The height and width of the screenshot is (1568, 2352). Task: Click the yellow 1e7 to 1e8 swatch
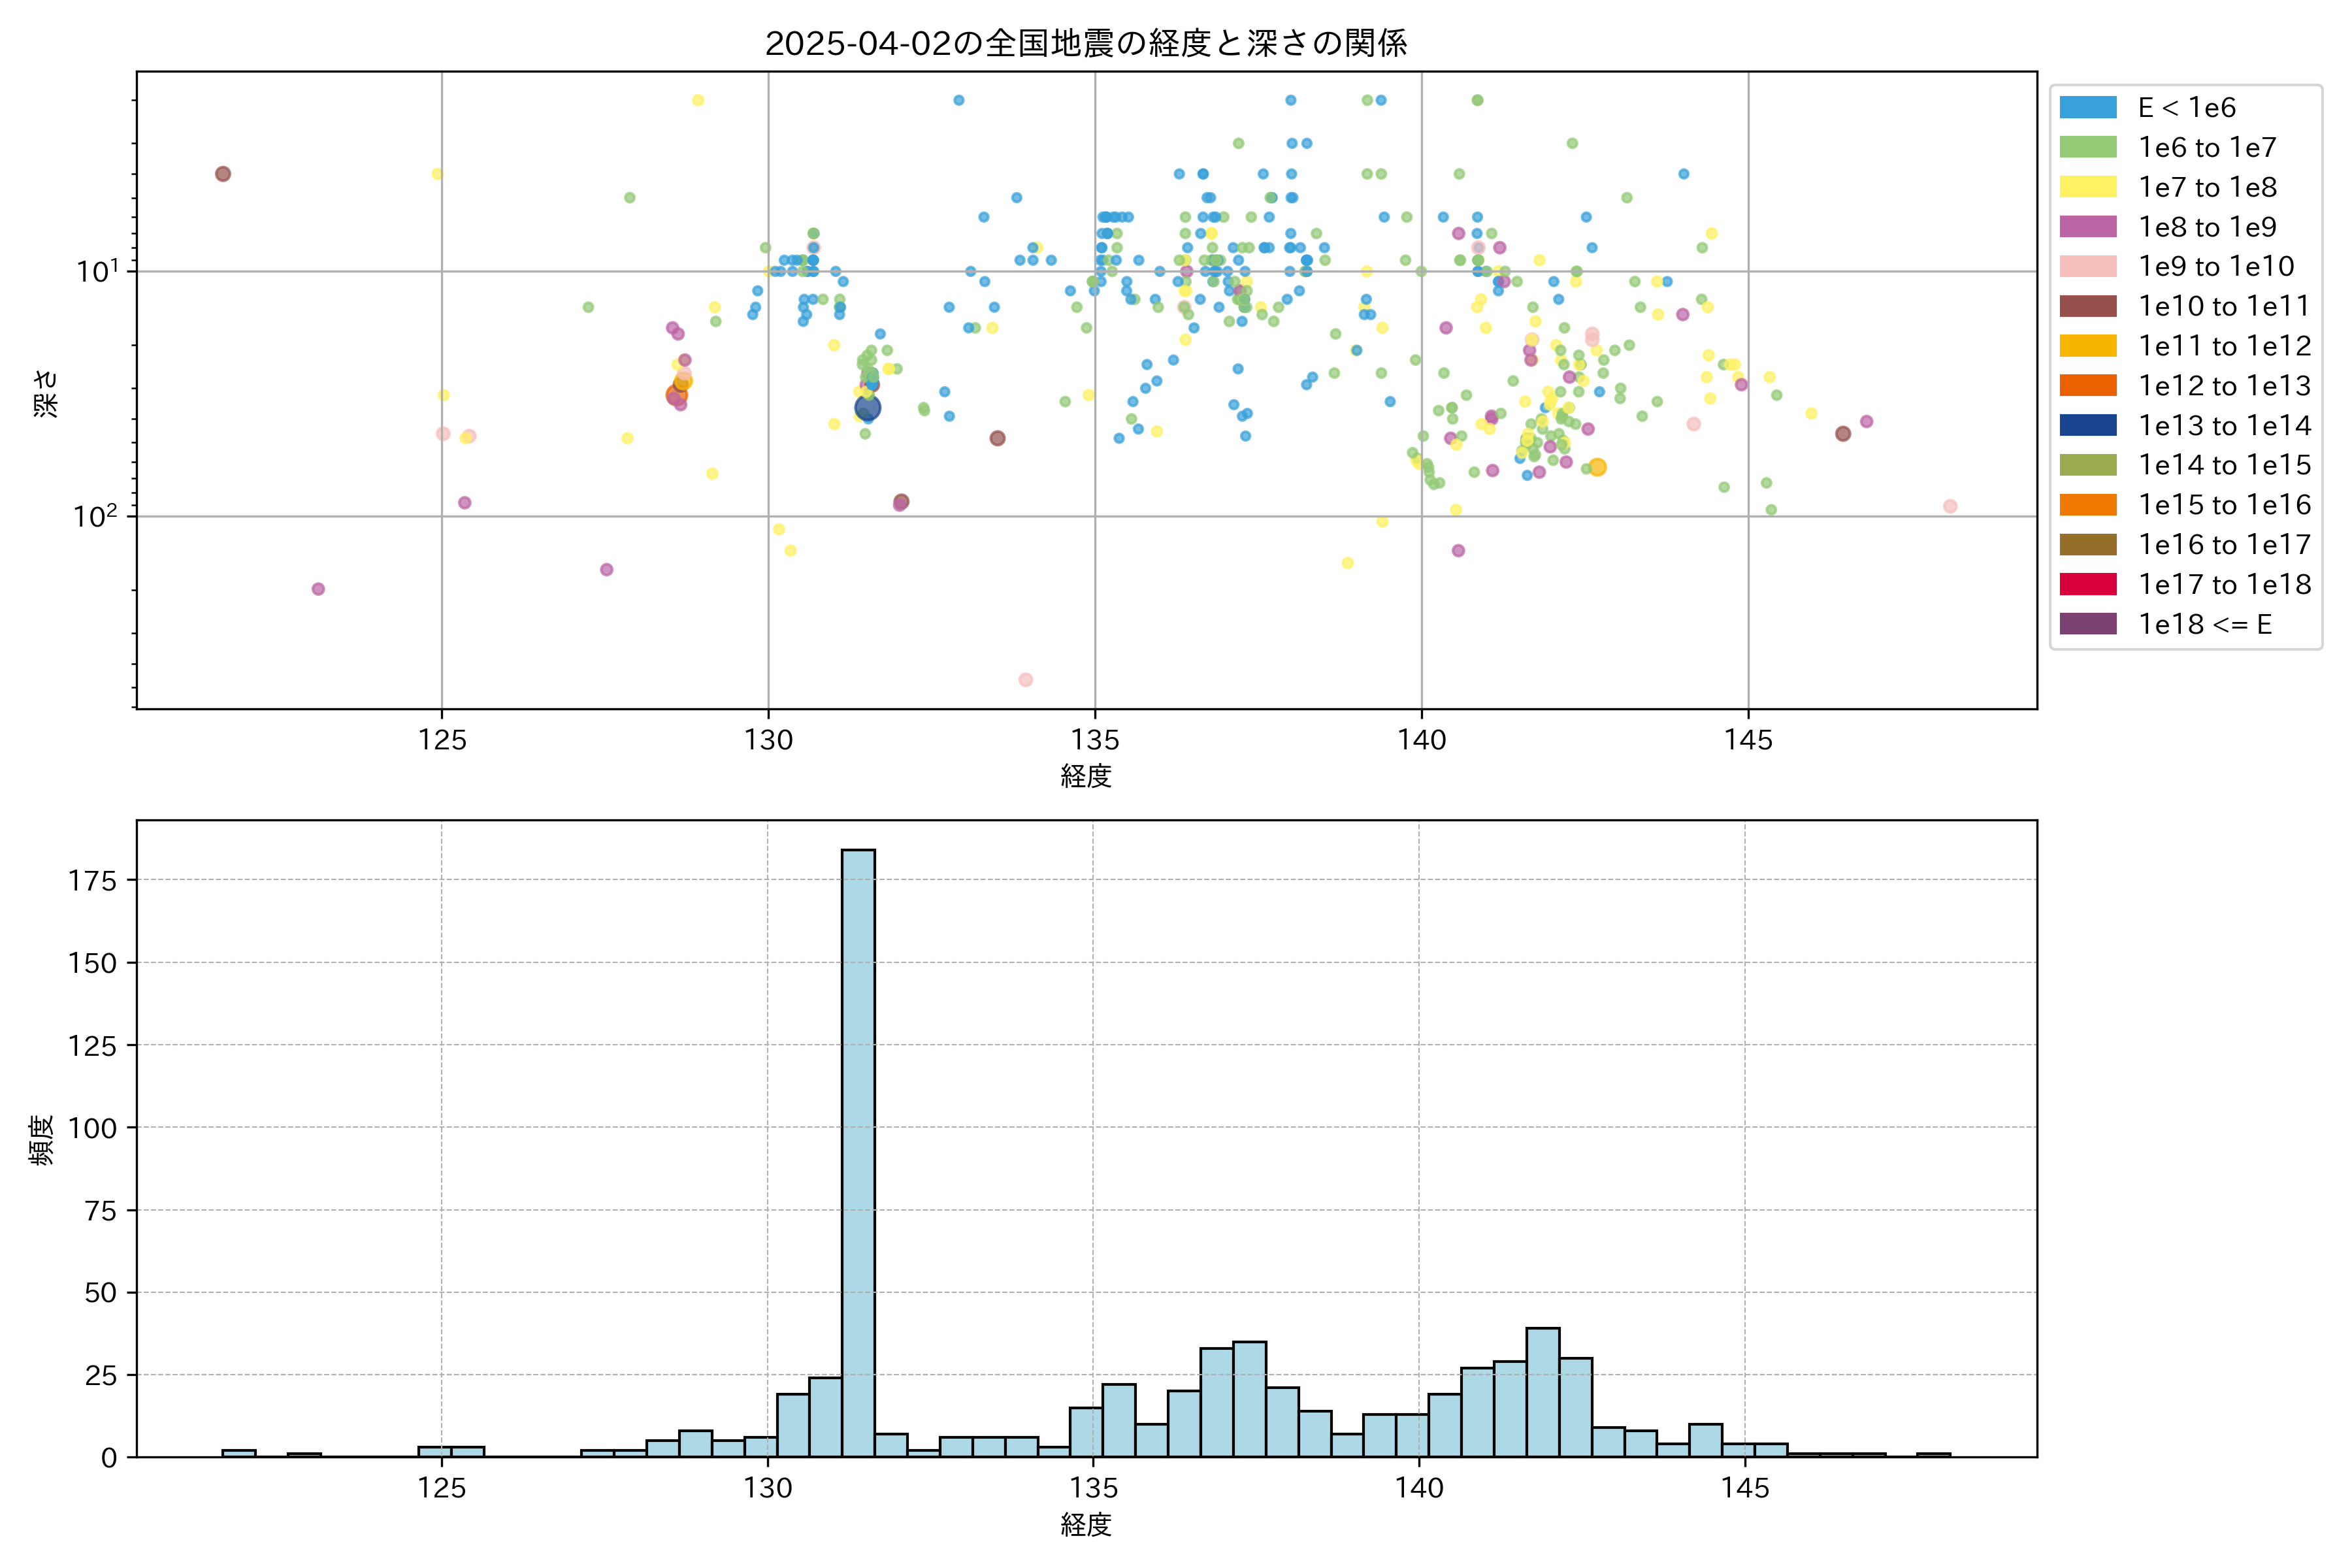(x=2088, y=187)
